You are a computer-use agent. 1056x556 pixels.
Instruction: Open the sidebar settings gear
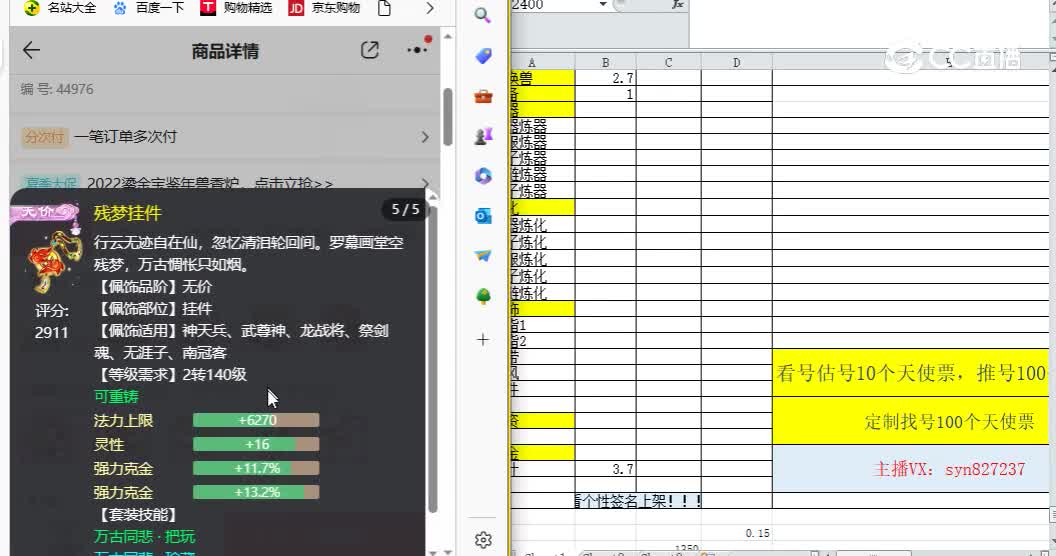(x=483, y=540)
